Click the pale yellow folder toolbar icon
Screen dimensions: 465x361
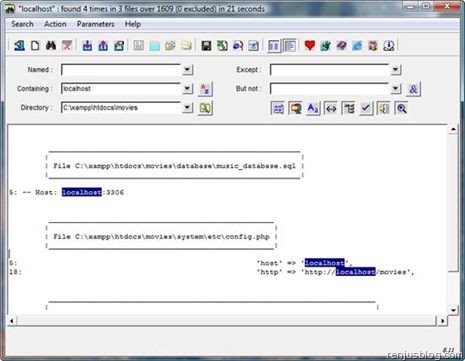[x=186, y=45]
